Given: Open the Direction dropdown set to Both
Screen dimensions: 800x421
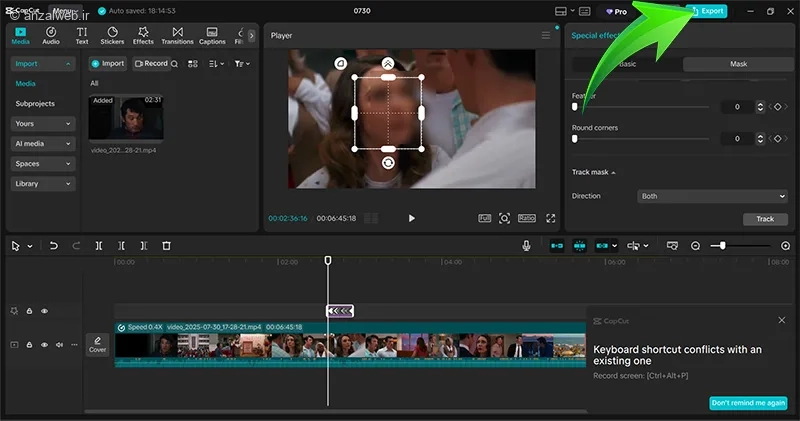Looking at the screenshot, I should (x=712, y=196).
